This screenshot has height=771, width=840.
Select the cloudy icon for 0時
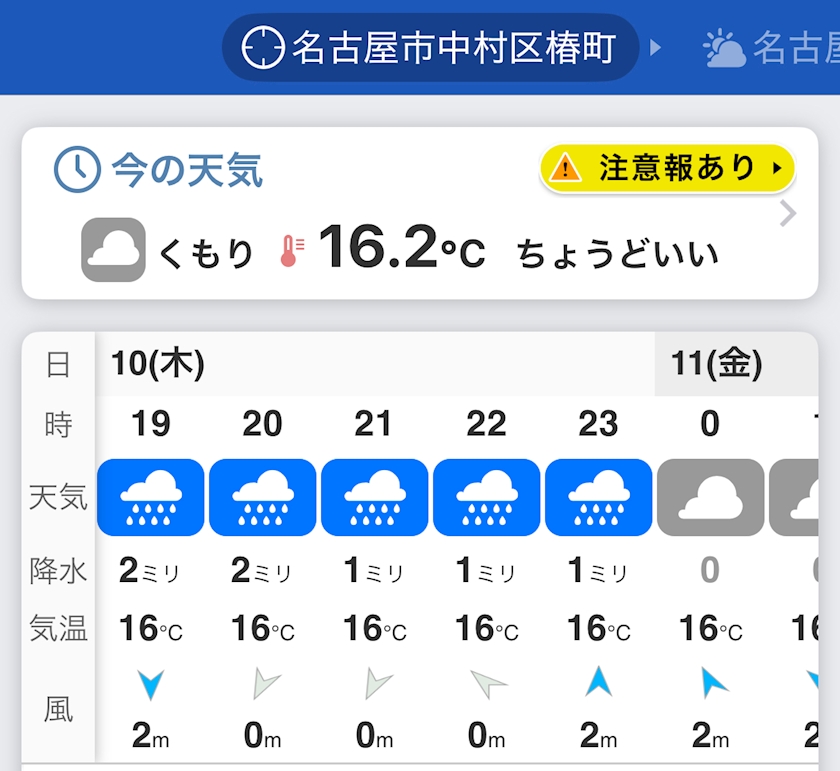coord(710,497)
